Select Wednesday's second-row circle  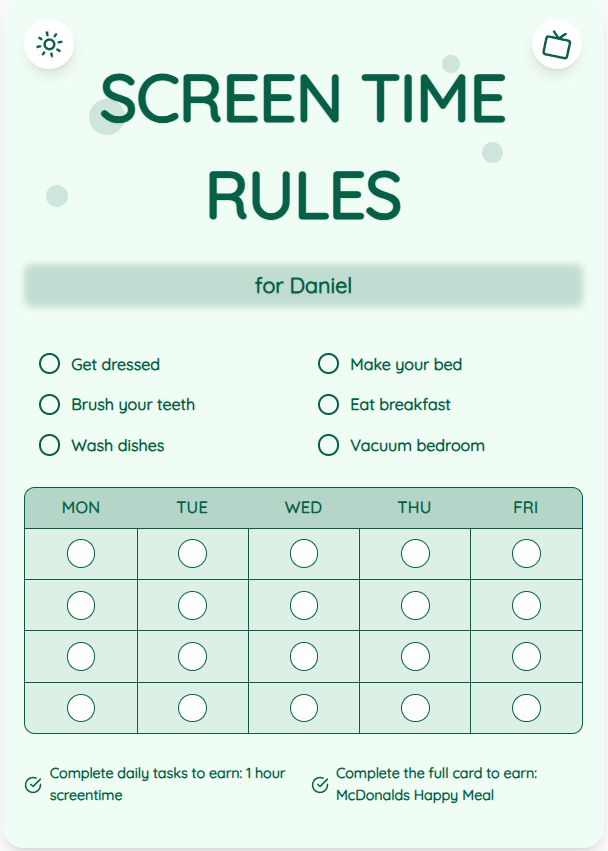(x=304, y=605)
